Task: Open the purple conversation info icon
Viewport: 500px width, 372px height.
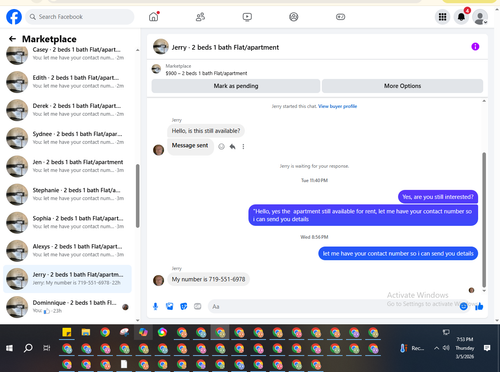Action: (x=475, y=47)
